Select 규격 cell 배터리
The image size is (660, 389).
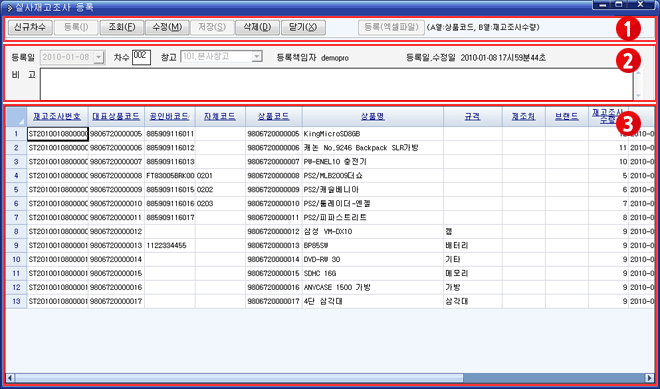[473, 245]
